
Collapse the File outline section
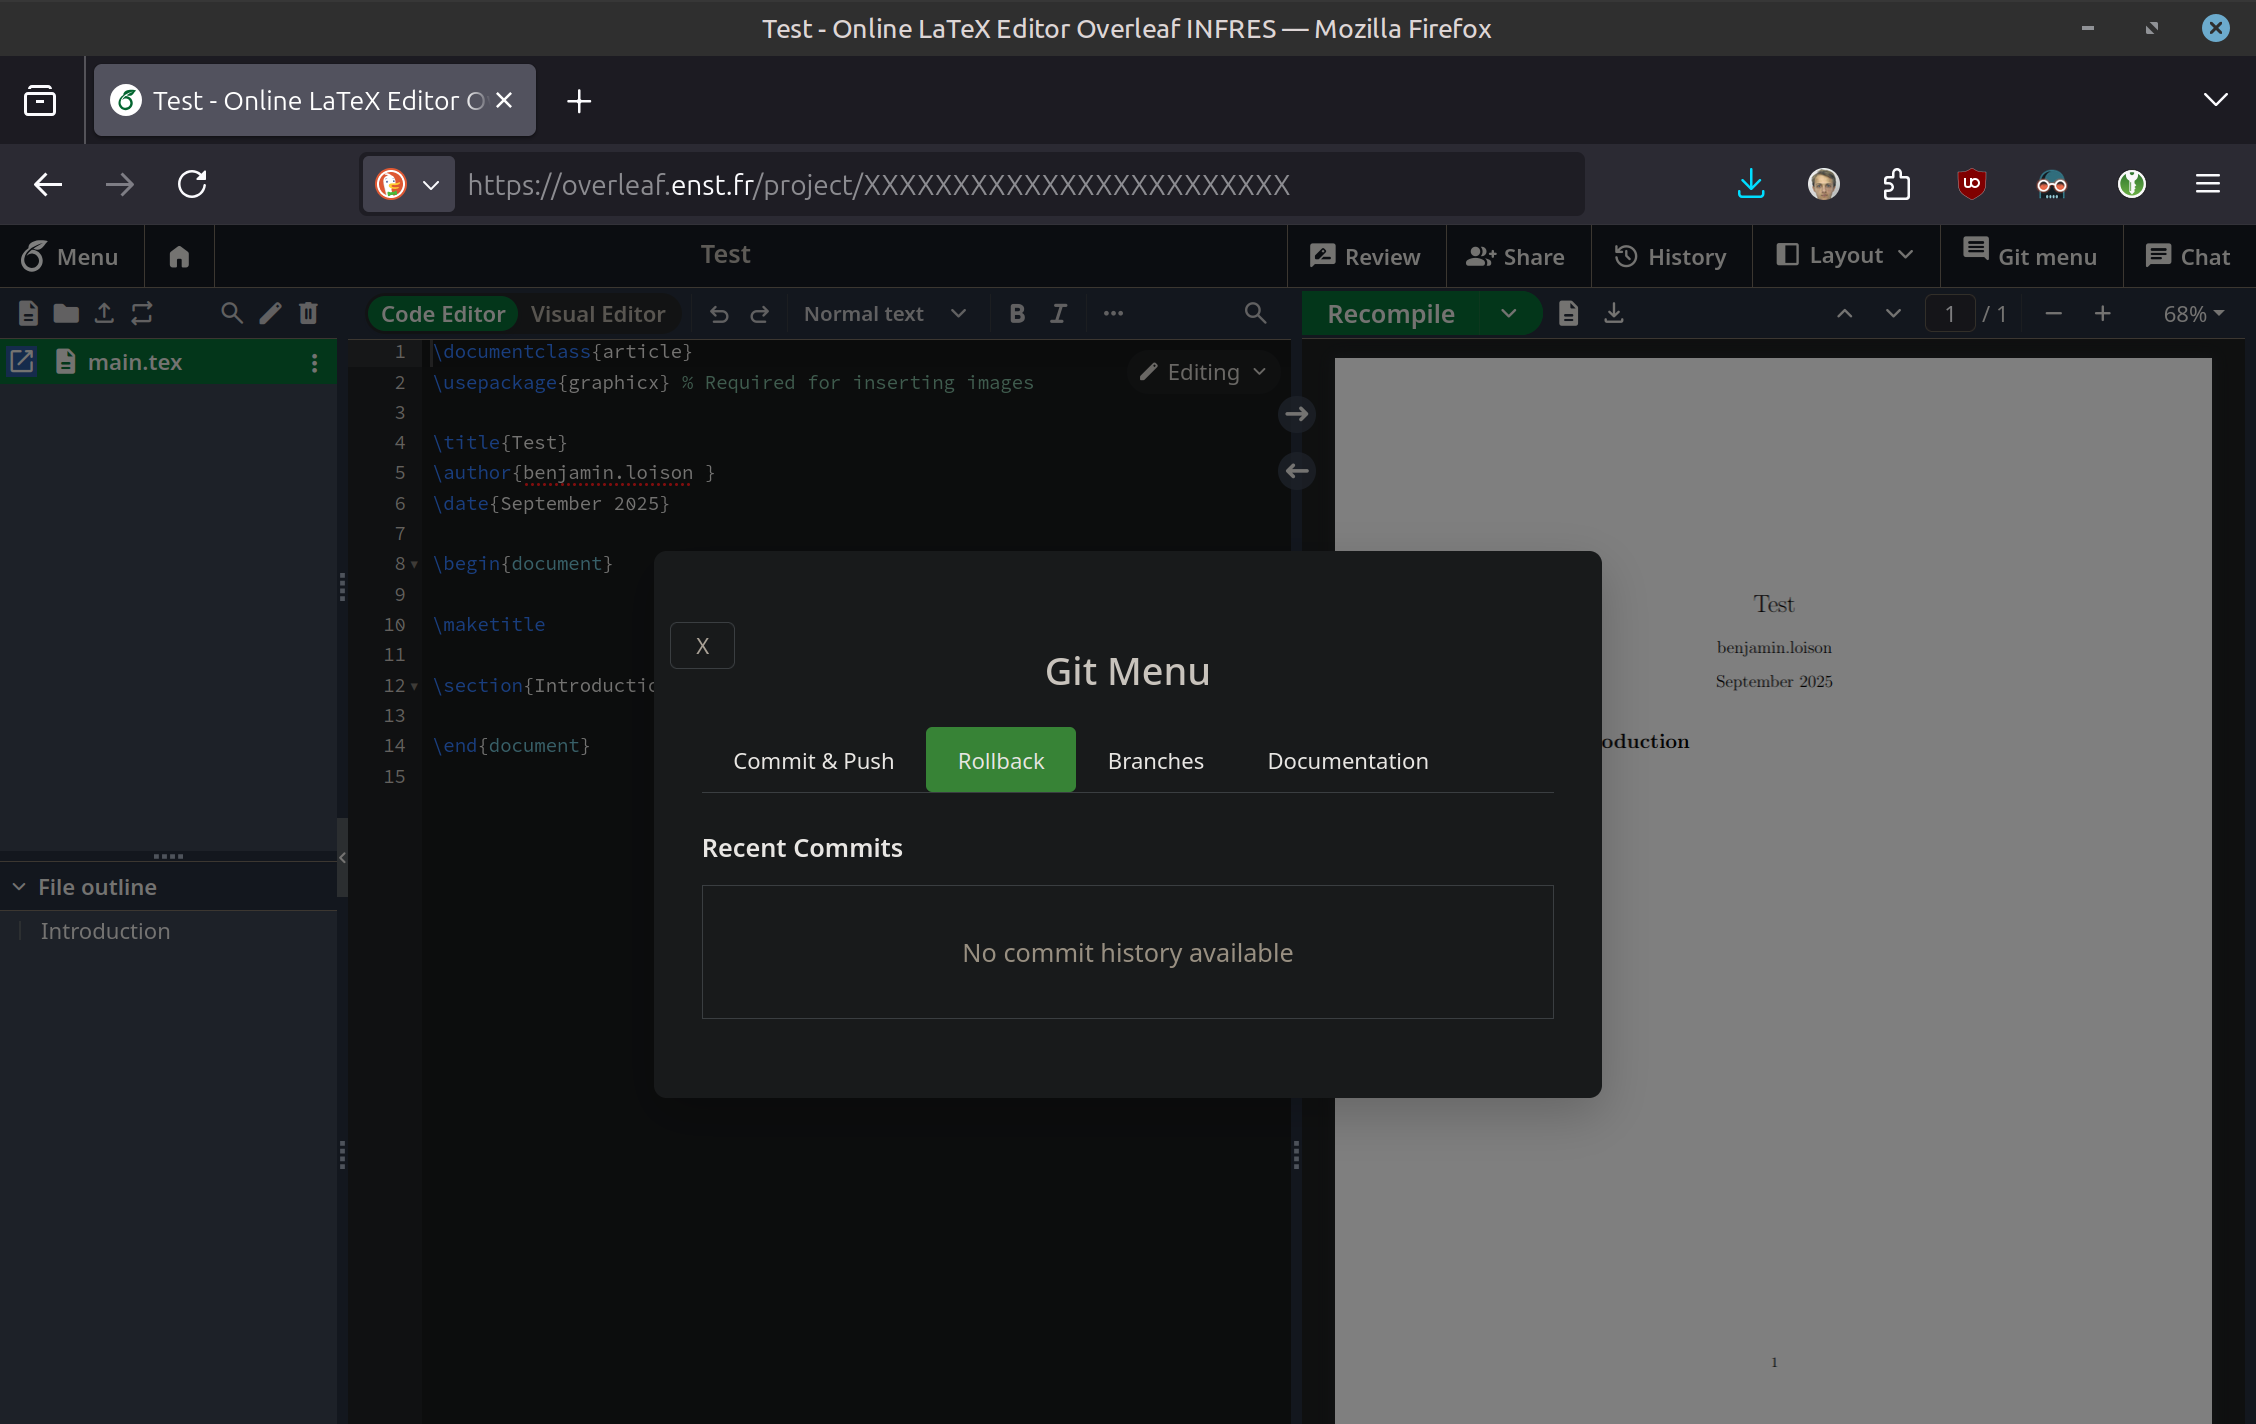pos(19,887)
